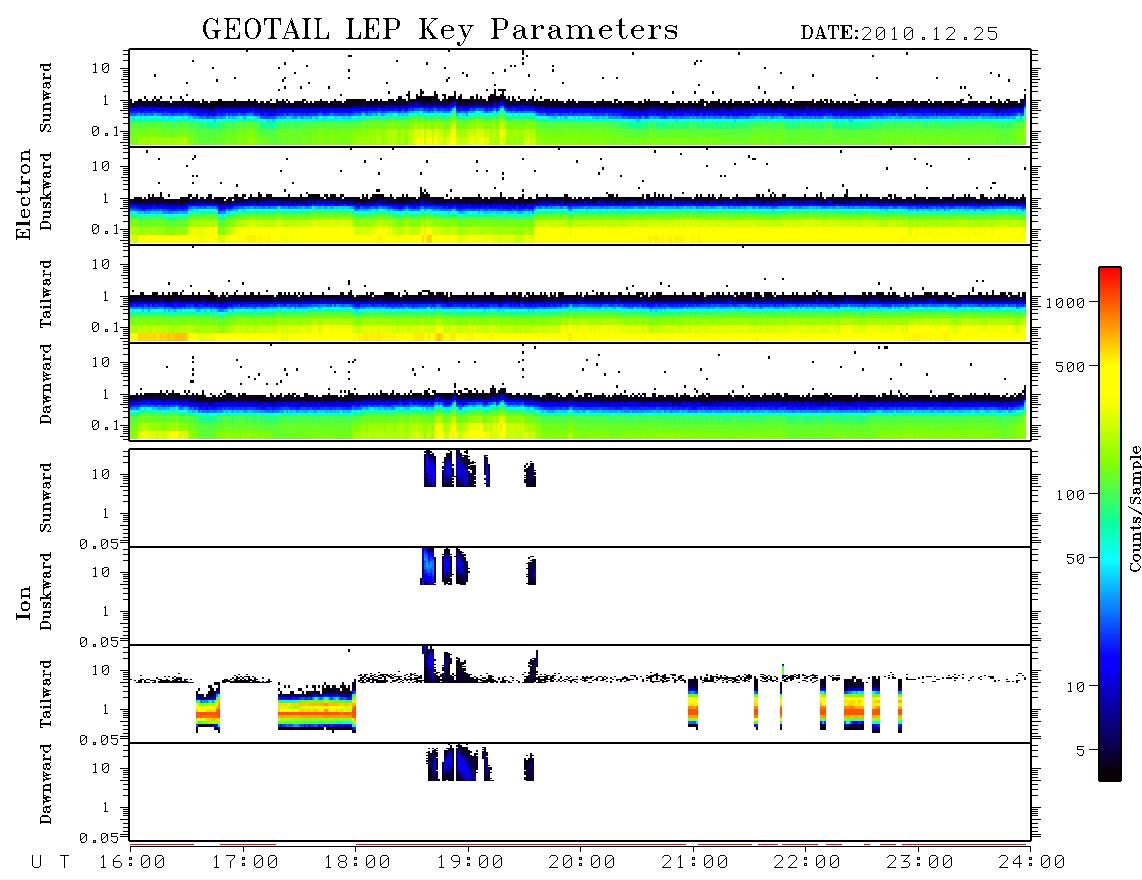Click the Electron 'Duskward' panel label
The image size is (1142, 880).
click(x=46, y=191)
